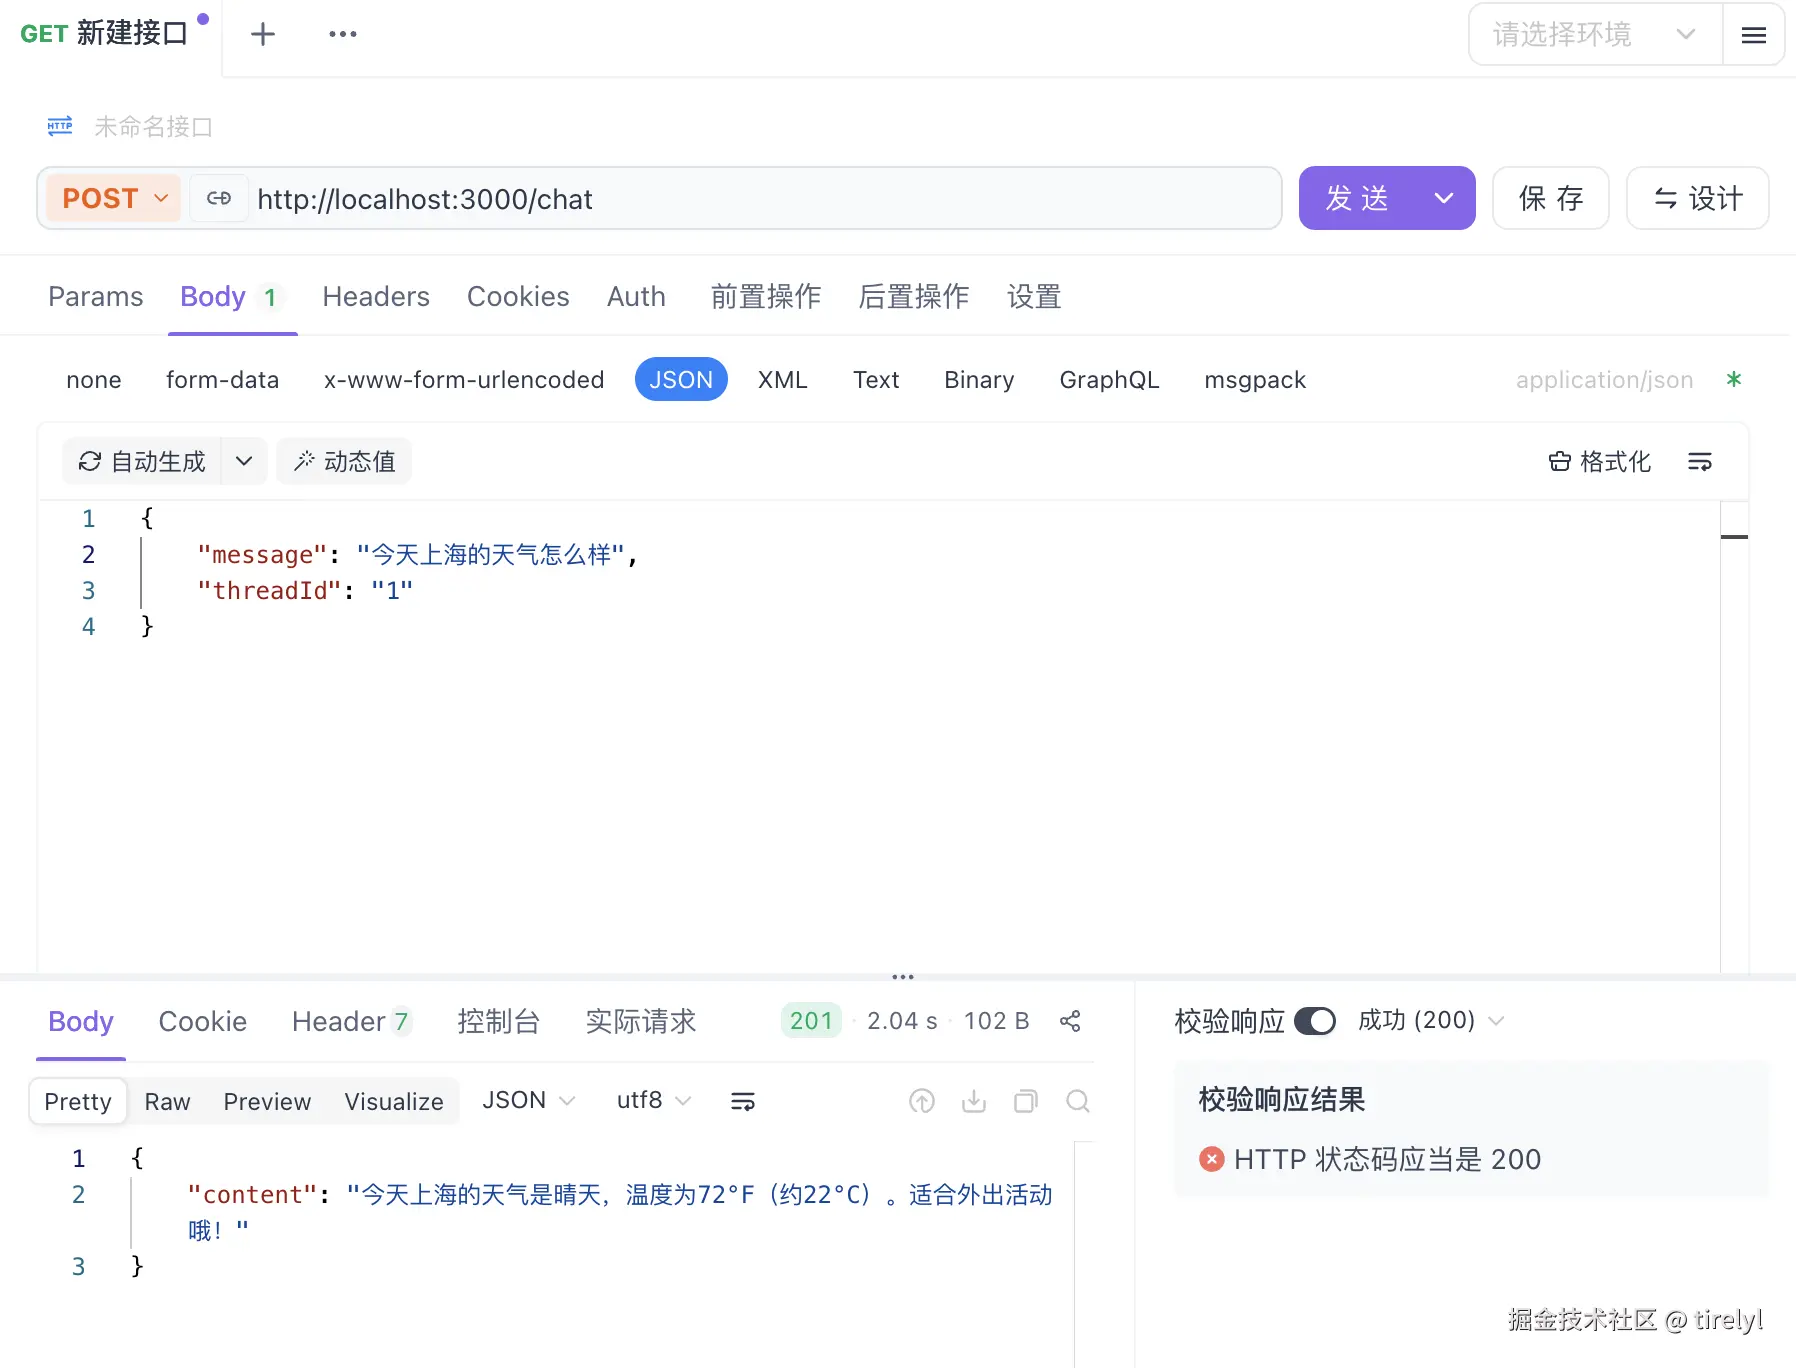
Task: Click the 发送 send button
Action: pos(1357,198)
